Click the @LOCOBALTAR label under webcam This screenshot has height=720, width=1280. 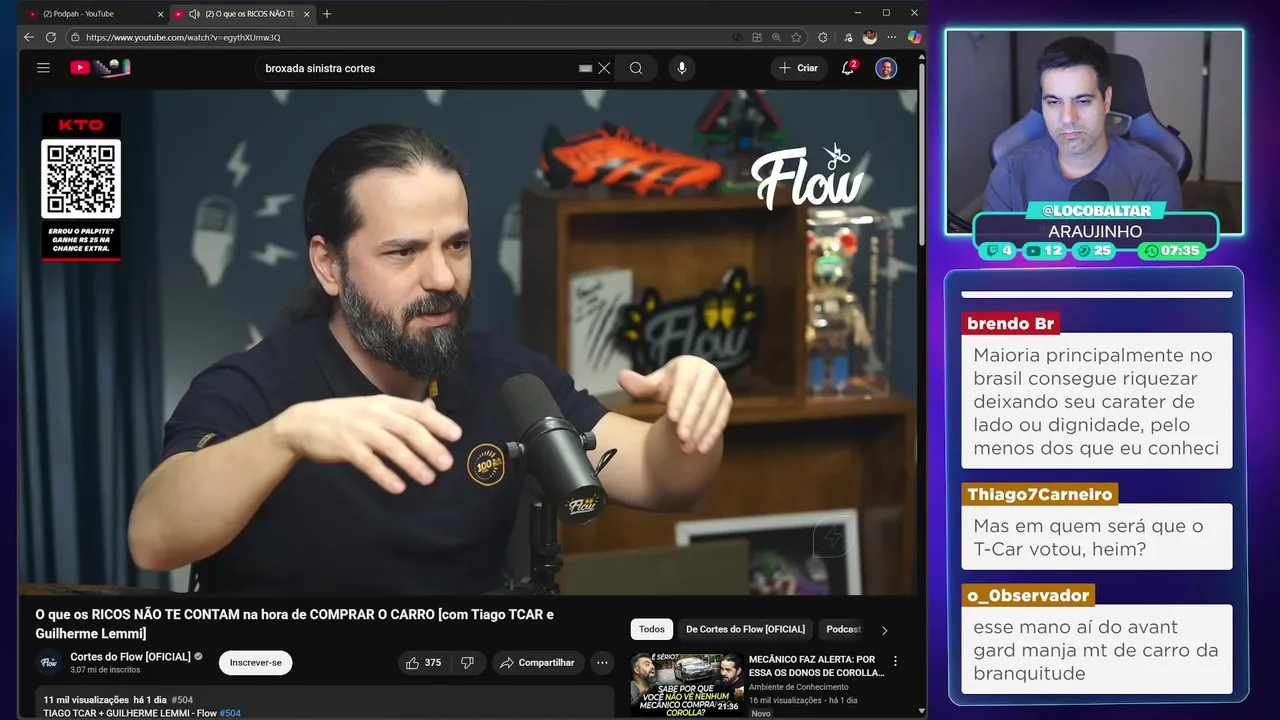click(1095, 211)
